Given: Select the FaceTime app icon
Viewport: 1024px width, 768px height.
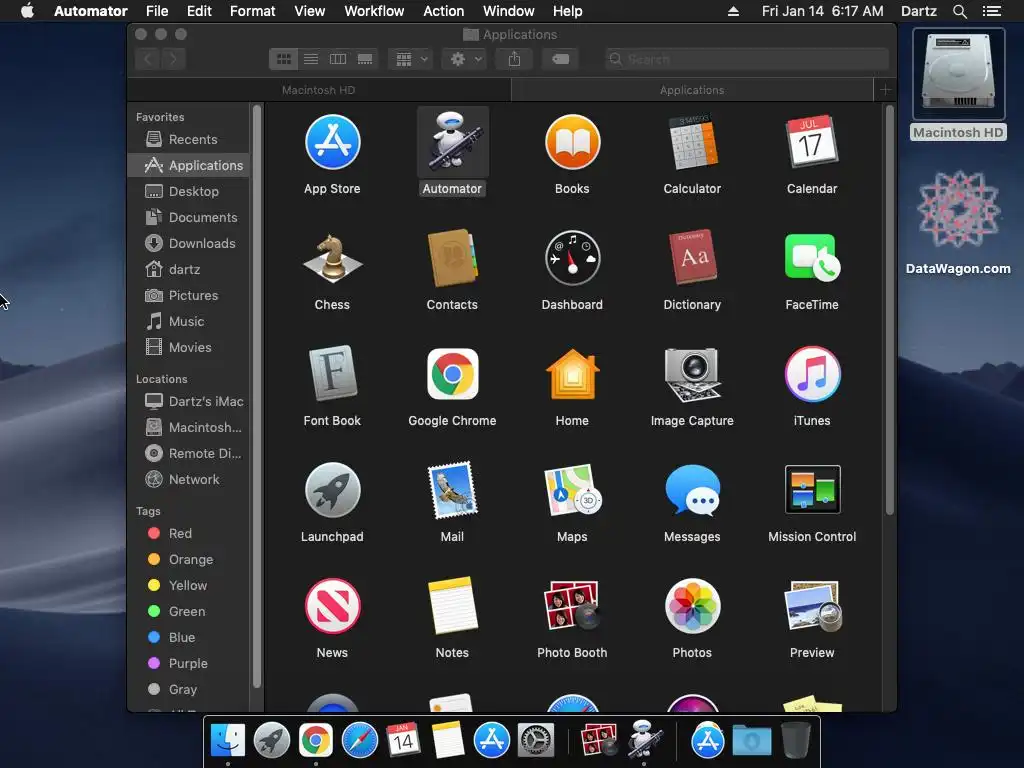Looking at the screenshot, I should tap(812, 259).
